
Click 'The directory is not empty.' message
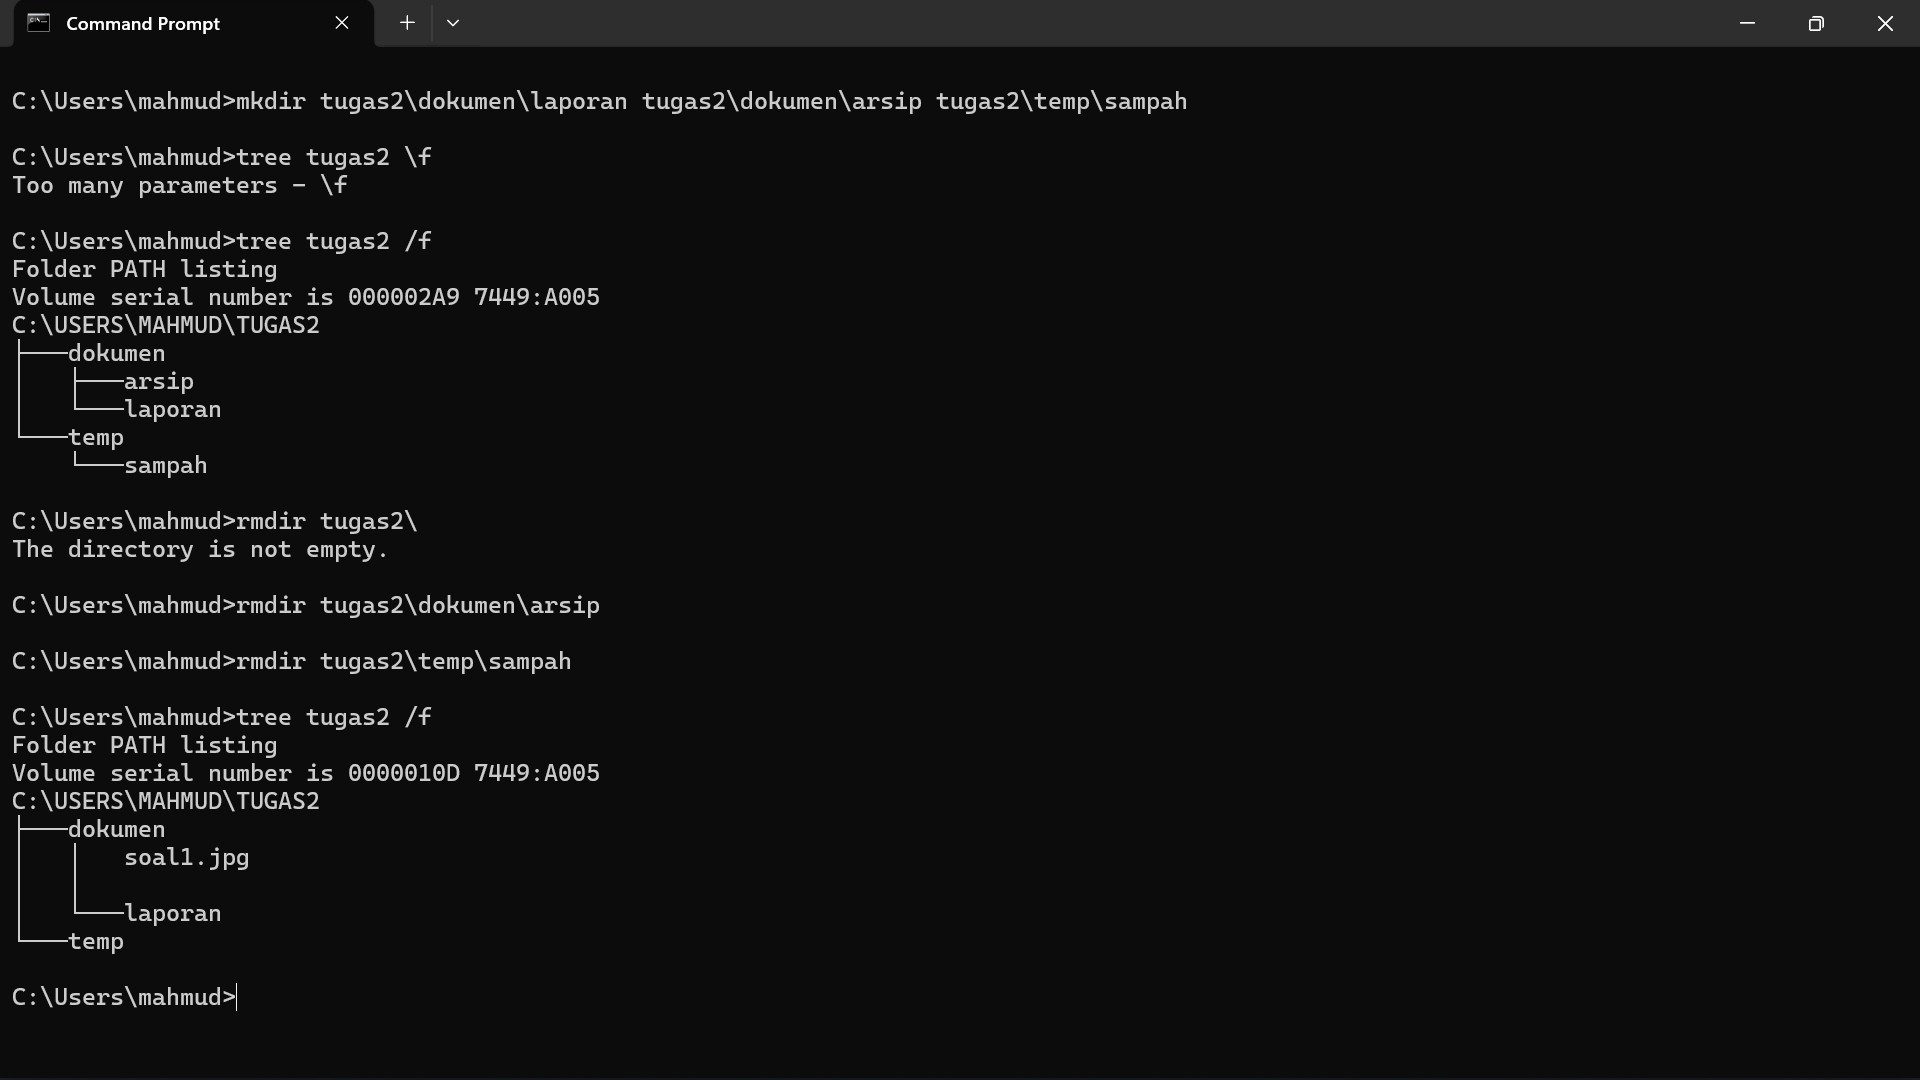pyautogui.click(x=200, y=550)
